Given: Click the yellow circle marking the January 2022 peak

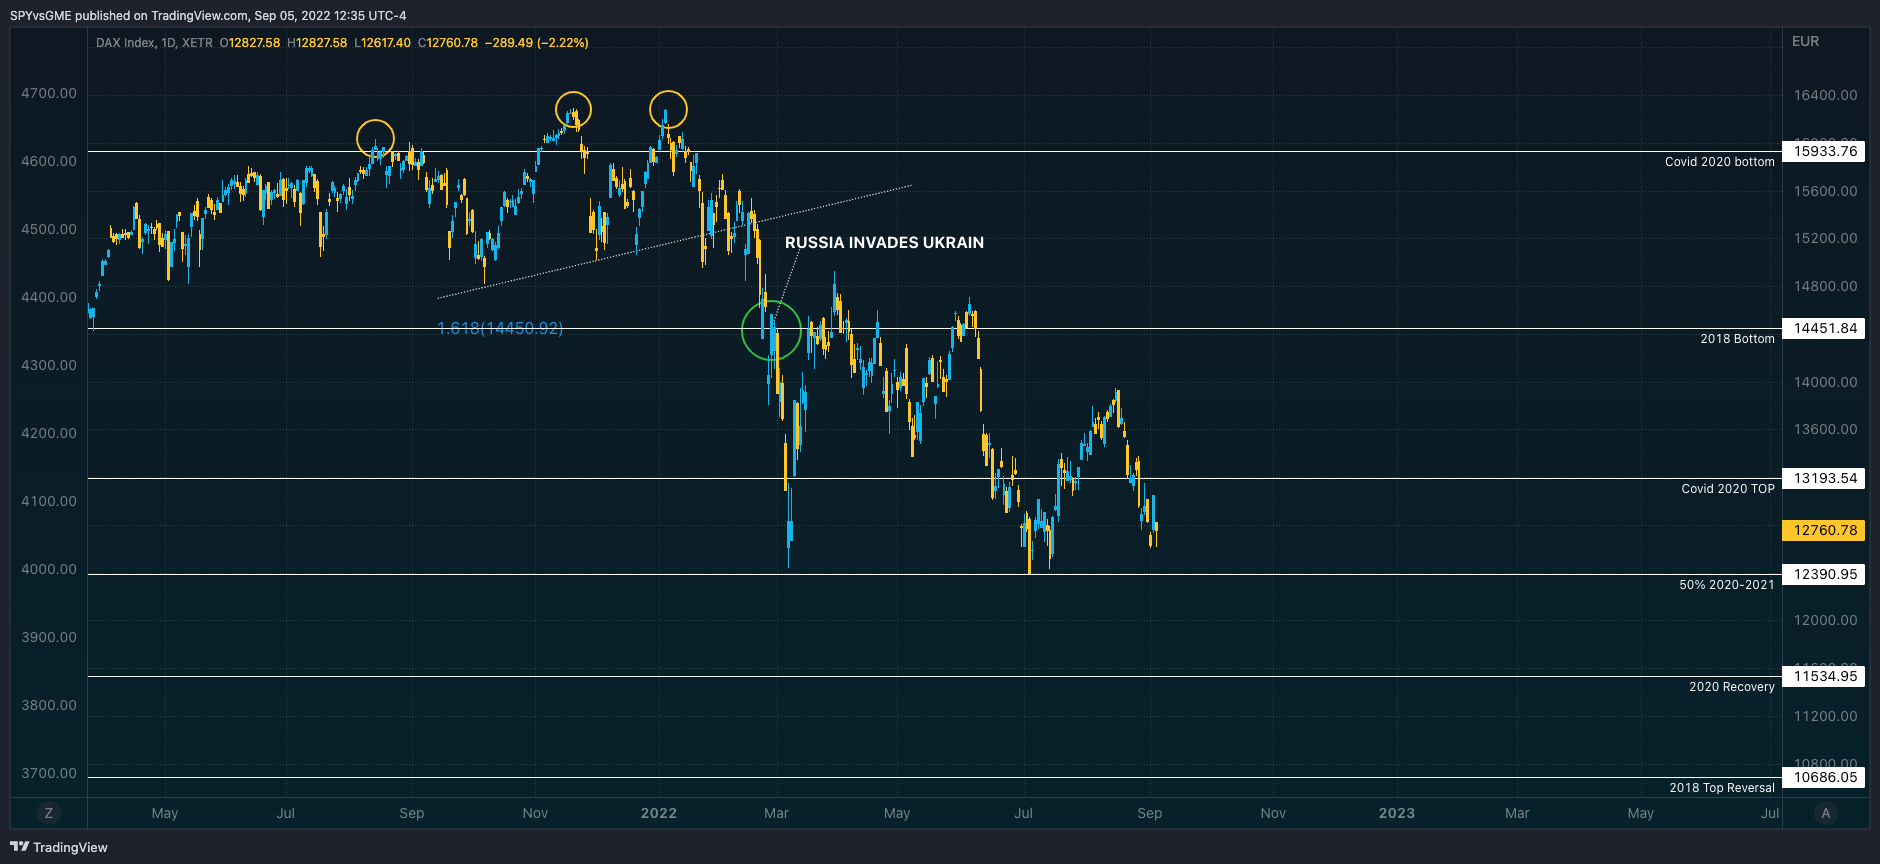Looking at the screenshot, I should 668,109.
